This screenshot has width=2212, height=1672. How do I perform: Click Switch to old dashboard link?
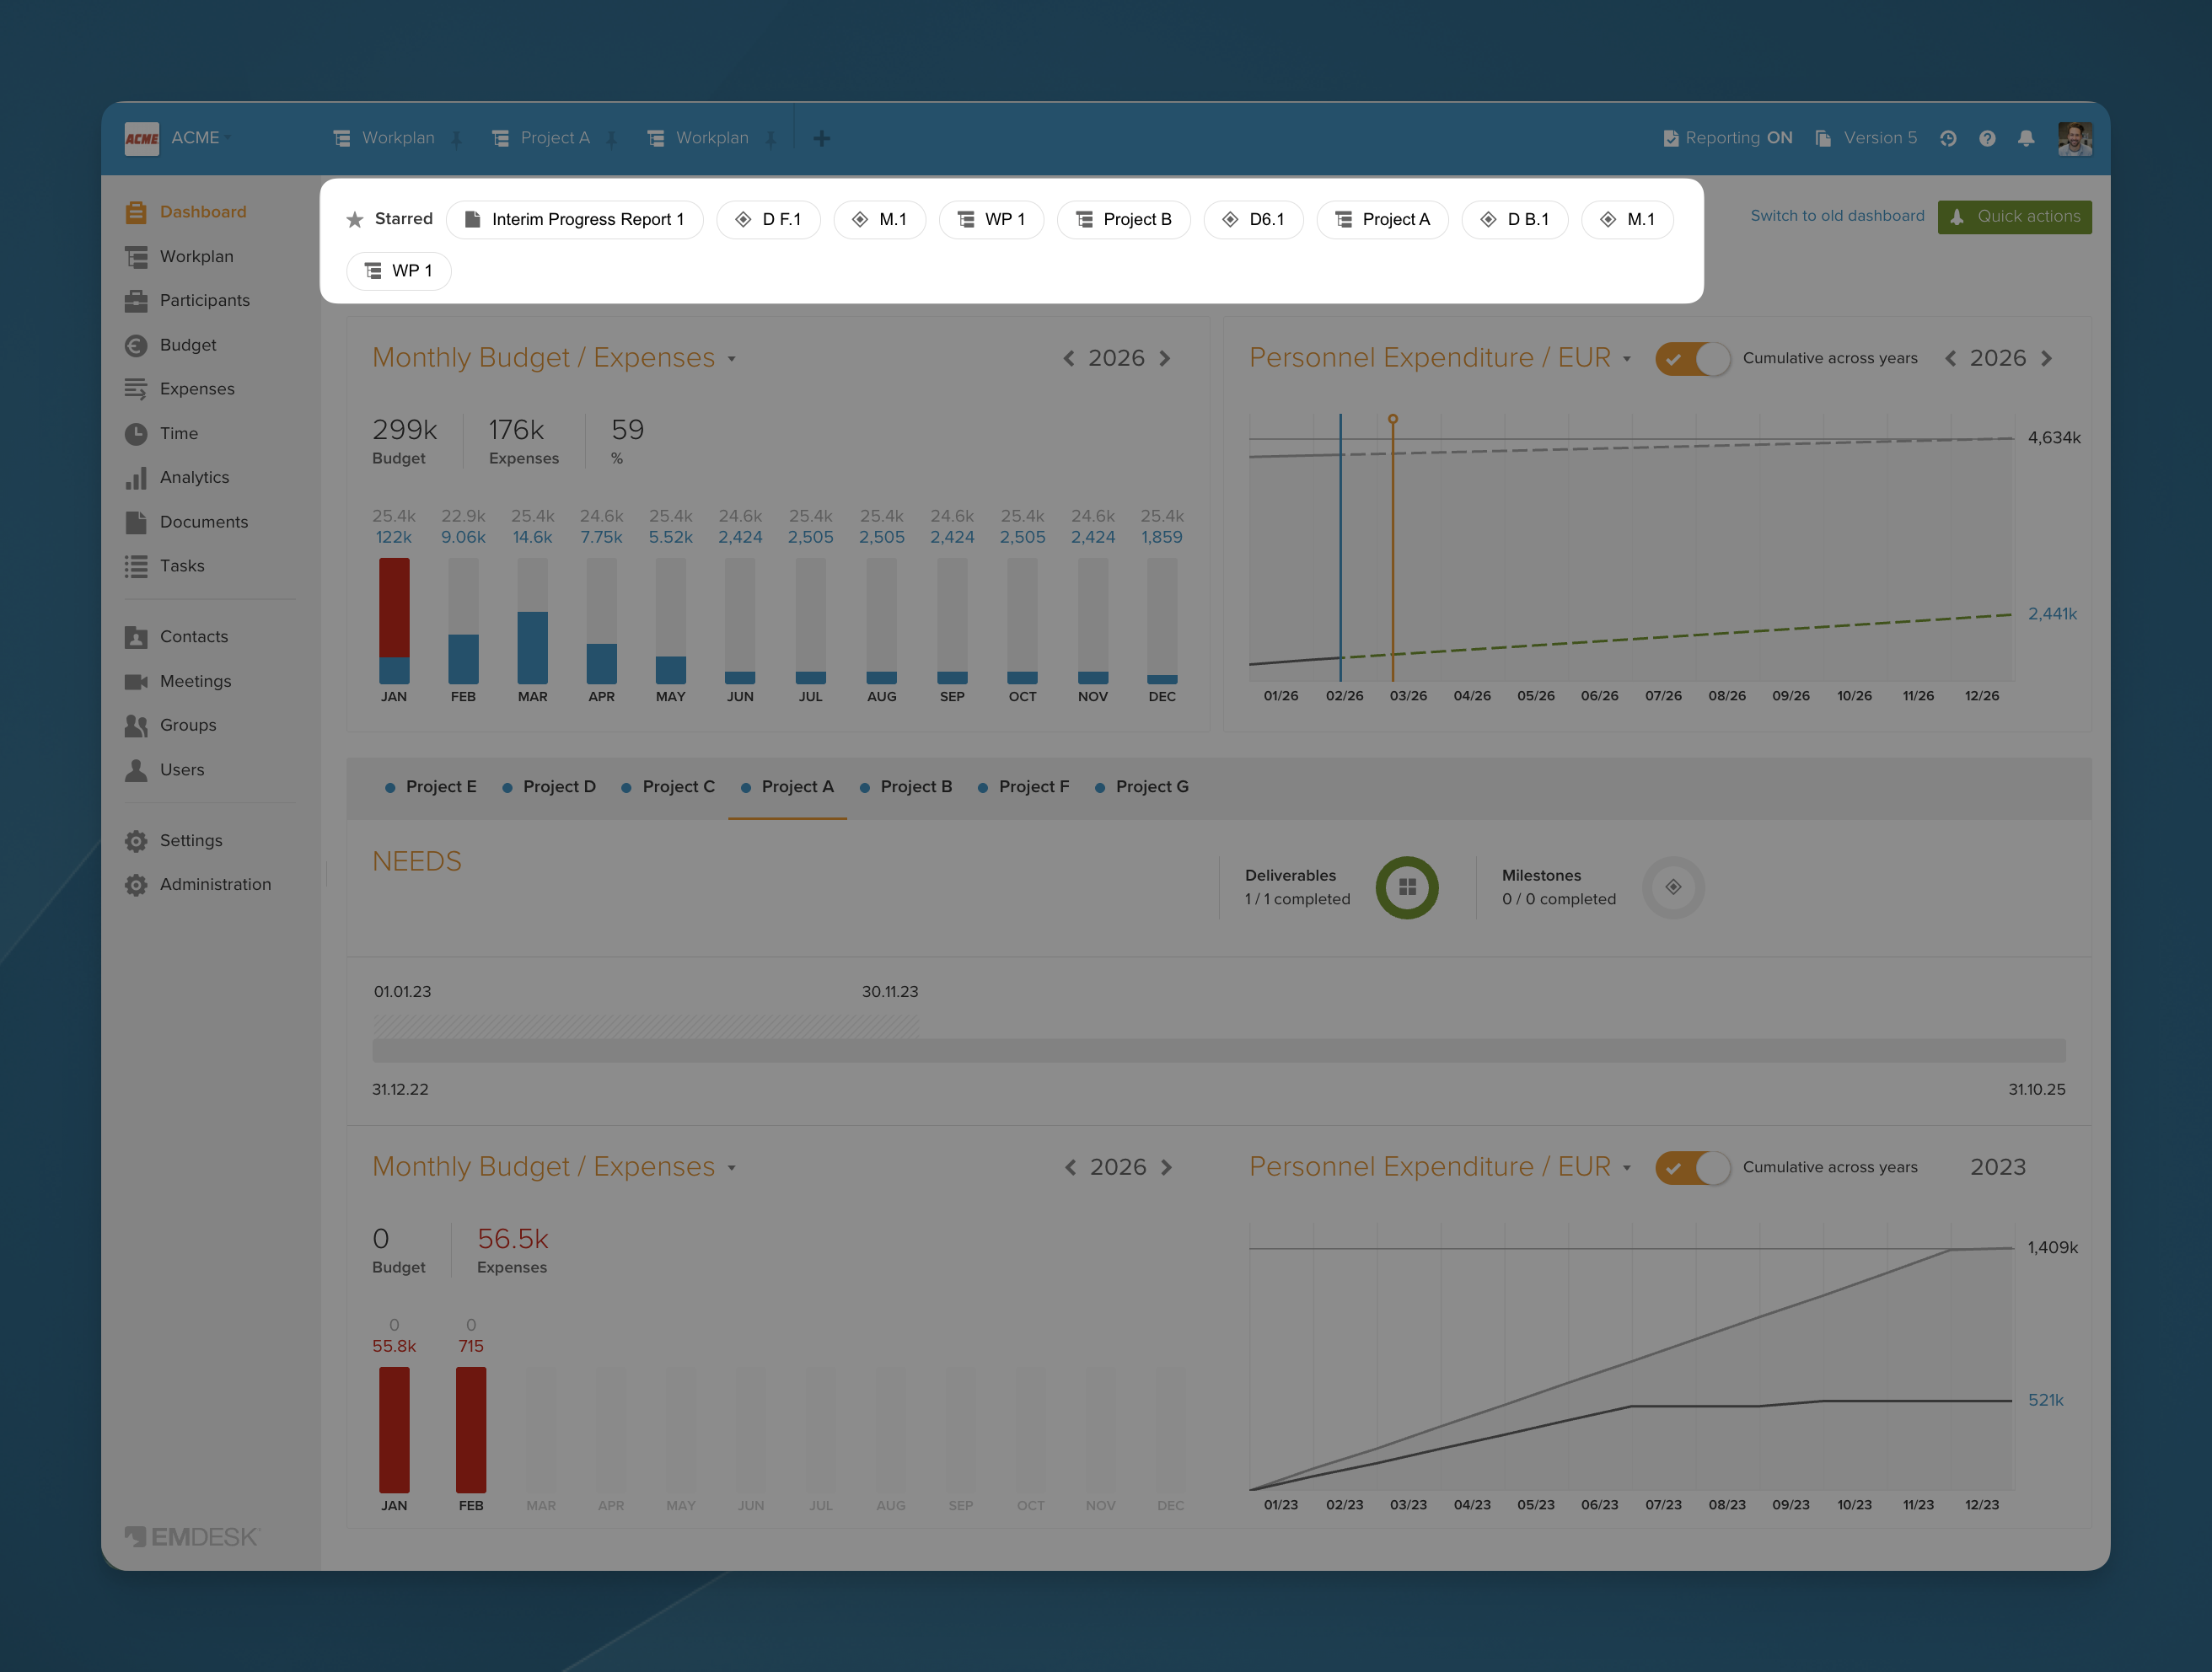1836,216
